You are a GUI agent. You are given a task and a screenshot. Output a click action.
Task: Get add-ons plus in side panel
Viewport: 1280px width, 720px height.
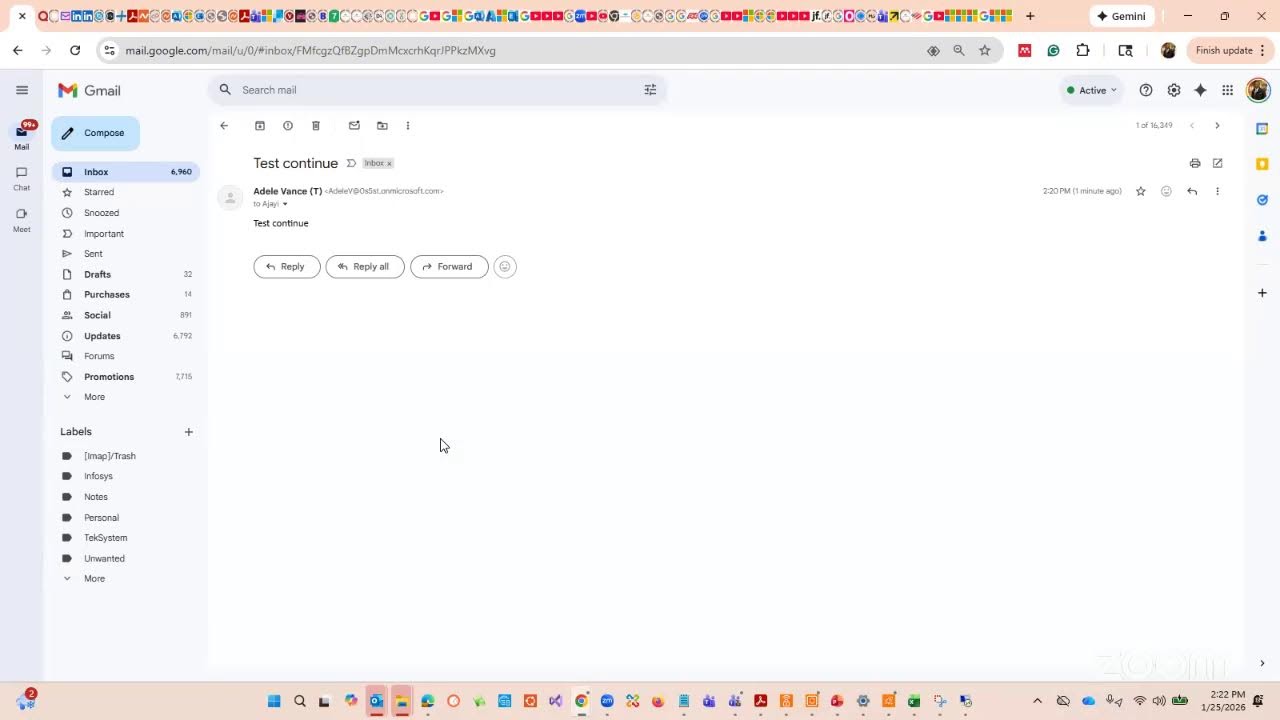tap(1262, 293)
